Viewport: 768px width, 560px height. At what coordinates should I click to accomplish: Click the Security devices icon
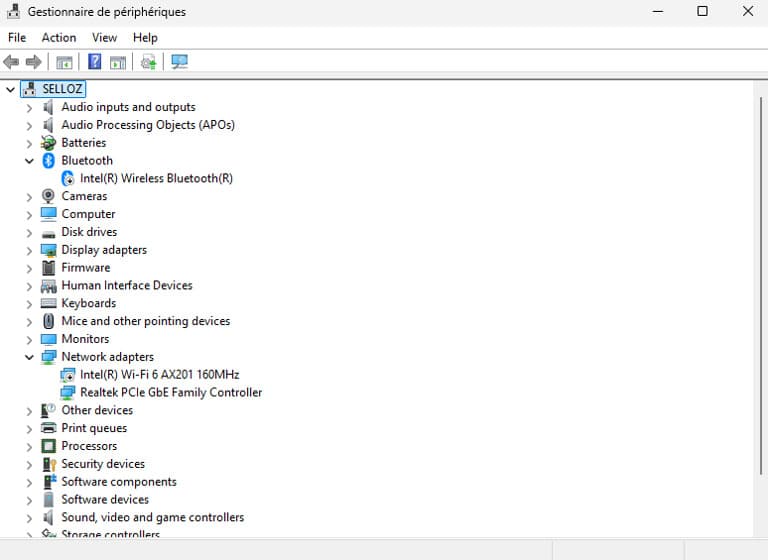(49, 464)
